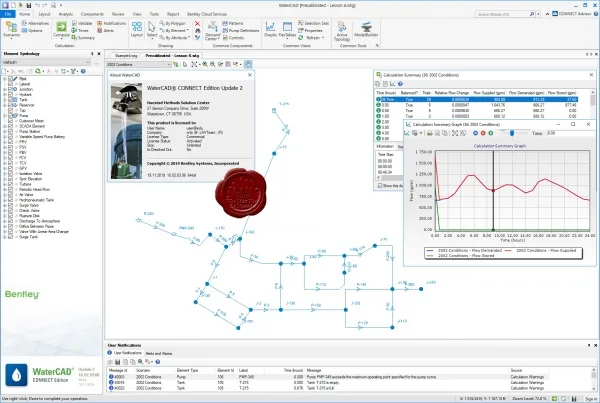Select the Layout drawing tool
This screenshot has height=403, width=600.
point(137,29)
